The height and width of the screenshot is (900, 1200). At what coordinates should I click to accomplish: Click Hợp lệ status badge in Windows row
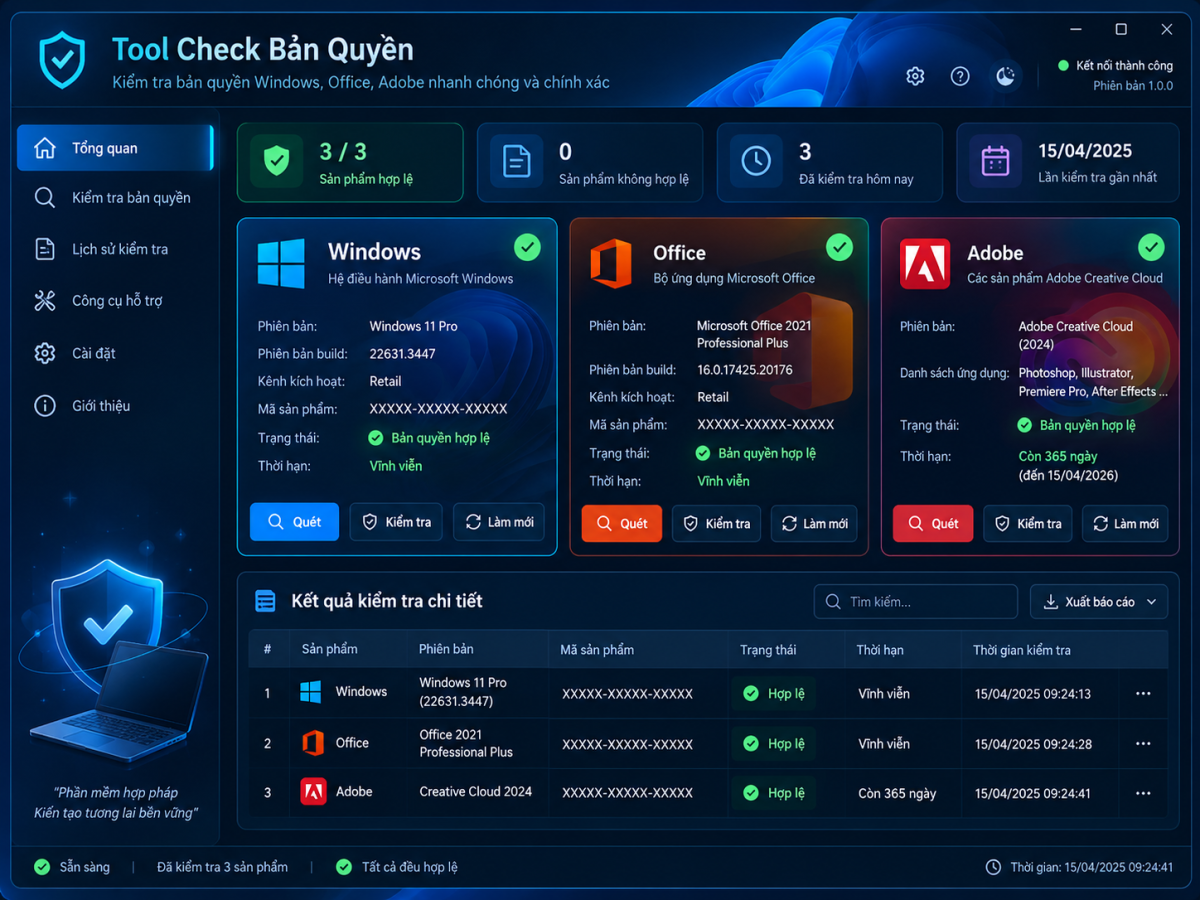(x=774, y=693)
